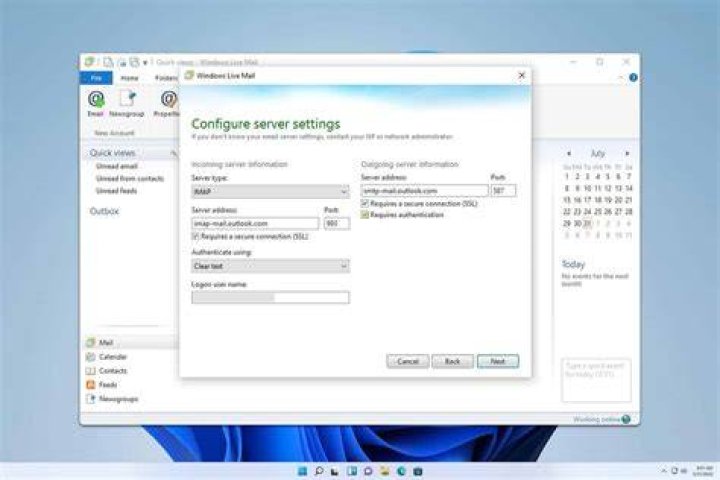Select Unread from contacts quick view
The height and width of the screenshot is (480, 720).
130,179
